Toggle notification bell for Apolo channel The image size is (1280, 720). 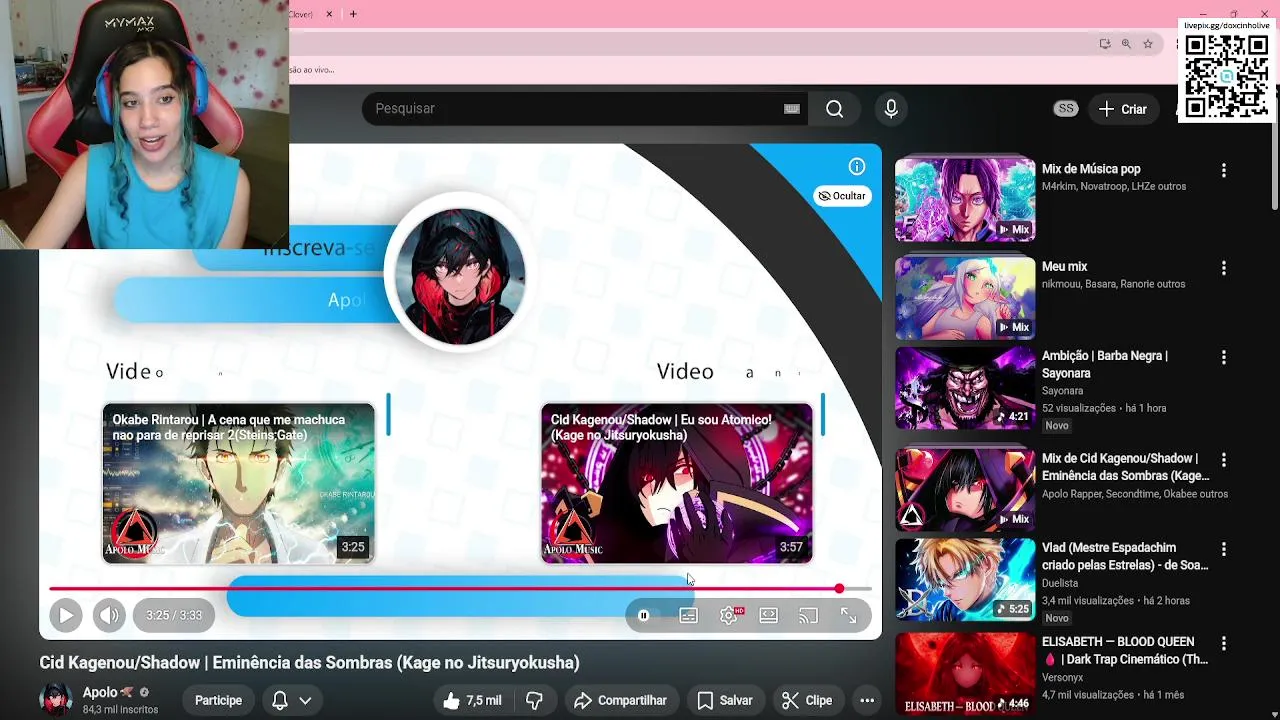click(x=280, y=701)
